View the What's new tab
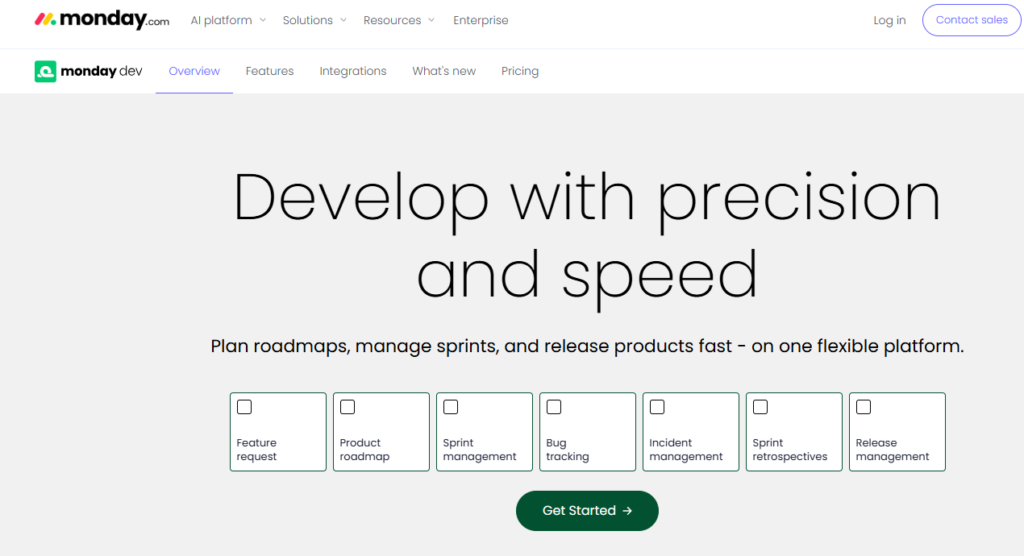Image resolution: width=1024 pixels, height=556 pixels. (444, 71)
